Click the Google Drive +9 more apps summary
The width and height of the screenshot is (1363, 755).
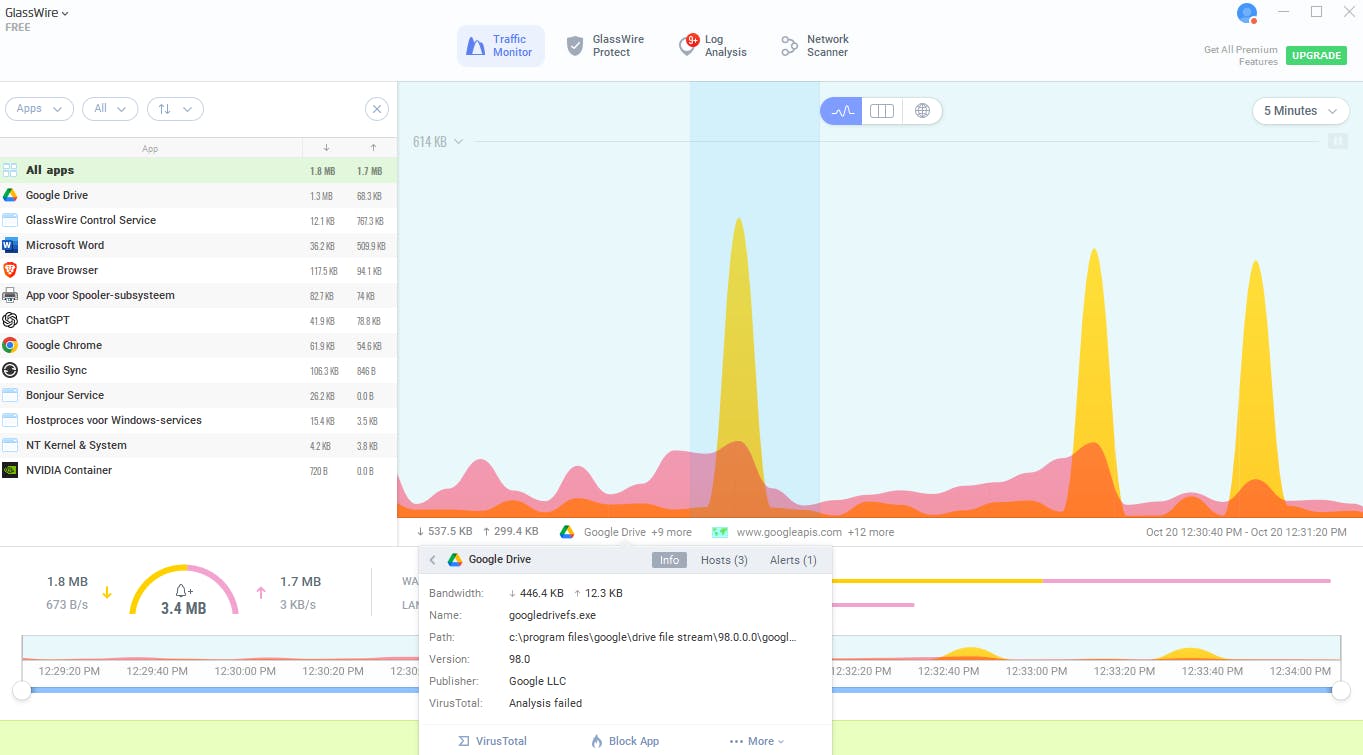(626, 532)
